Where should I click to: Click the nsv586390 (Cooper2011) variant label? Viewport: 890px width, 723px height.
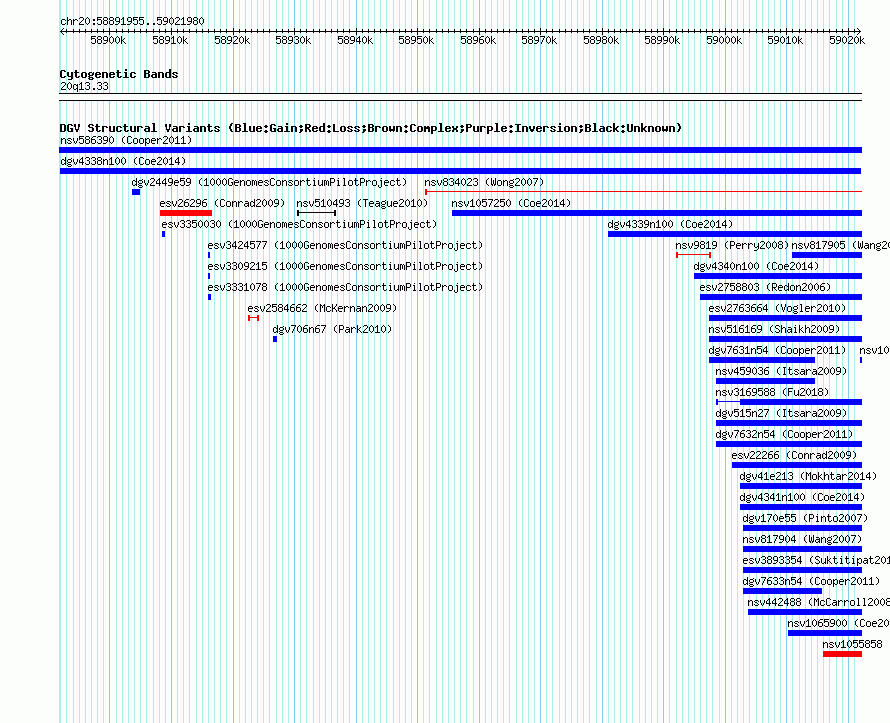[x=126, y=140]
